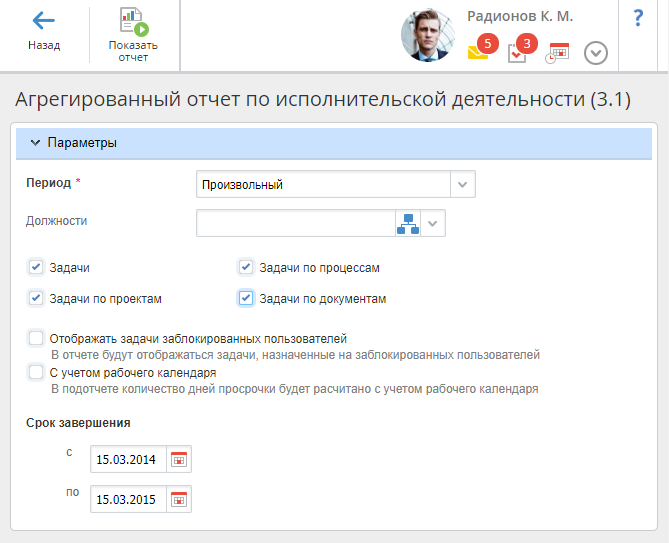Image resolution: width=669 pixels, height=543 pixels.
Task: Open calendar picker for end date
Action: point(179,499)
